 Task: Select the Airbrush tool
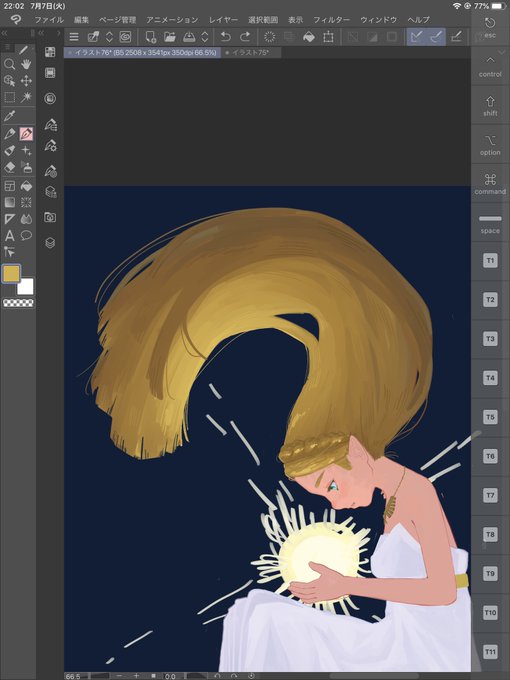(x=10, y=150)
